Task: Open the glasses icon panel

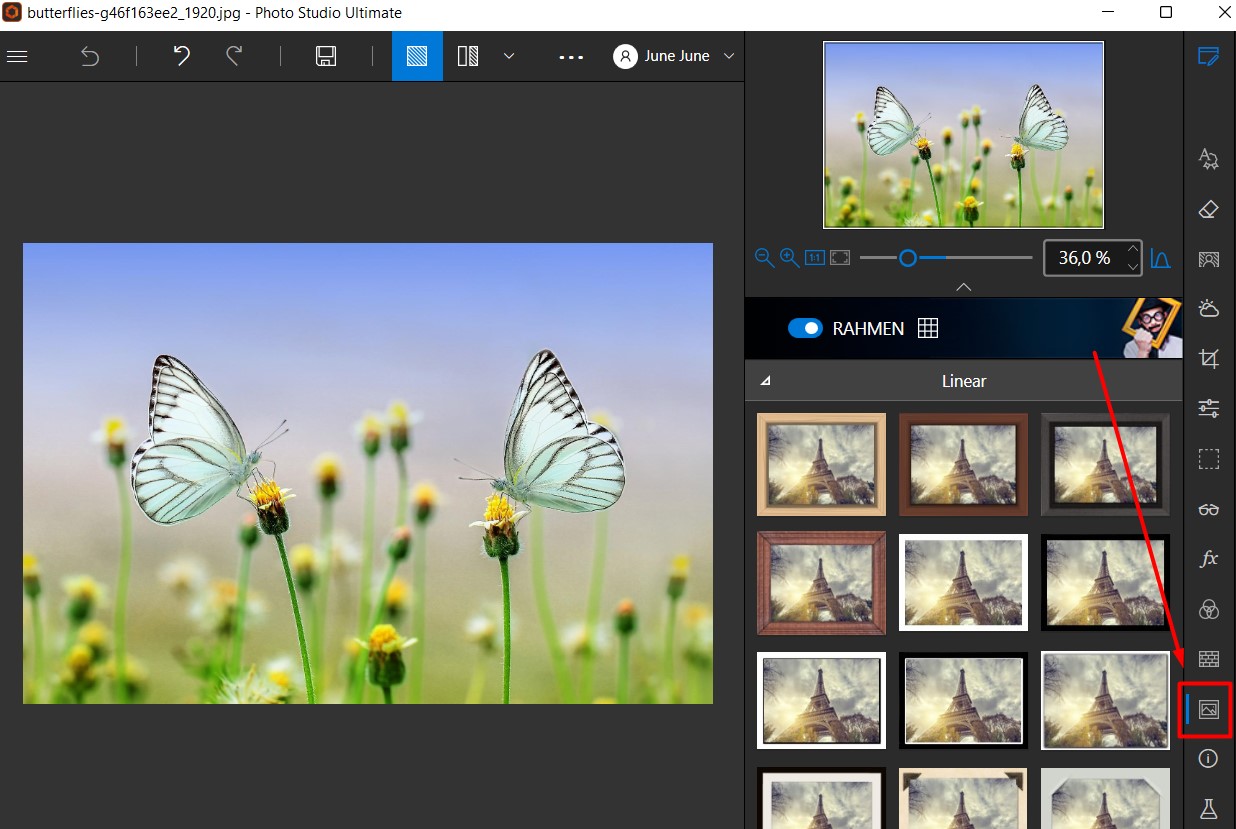Action: tap(1209, 509)
